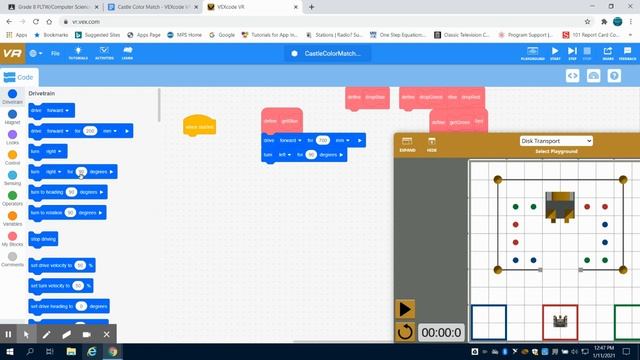Viewport: 640px width, 360px height.
Task: Open the help question mark icon
Action: coord(614,76)
